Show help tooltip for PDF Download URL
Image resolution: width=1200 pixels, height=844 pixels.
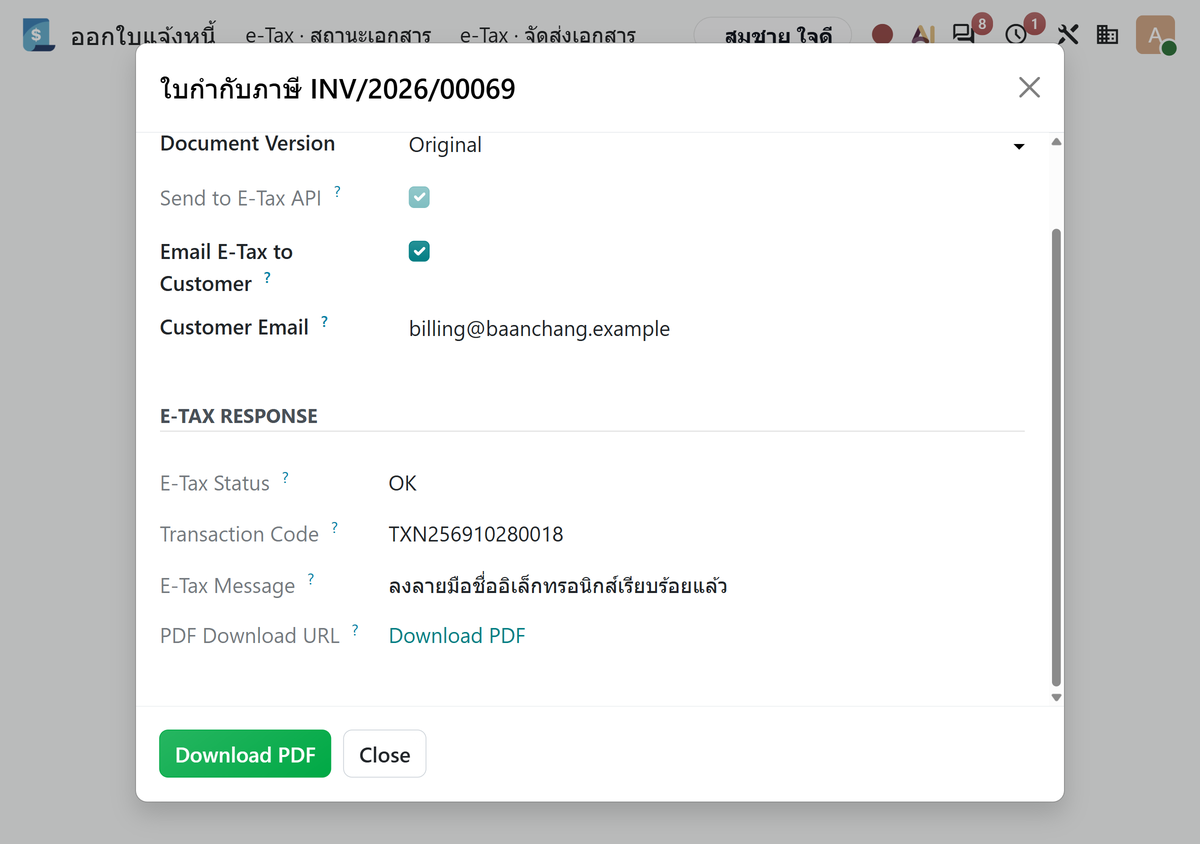point(355,630)
